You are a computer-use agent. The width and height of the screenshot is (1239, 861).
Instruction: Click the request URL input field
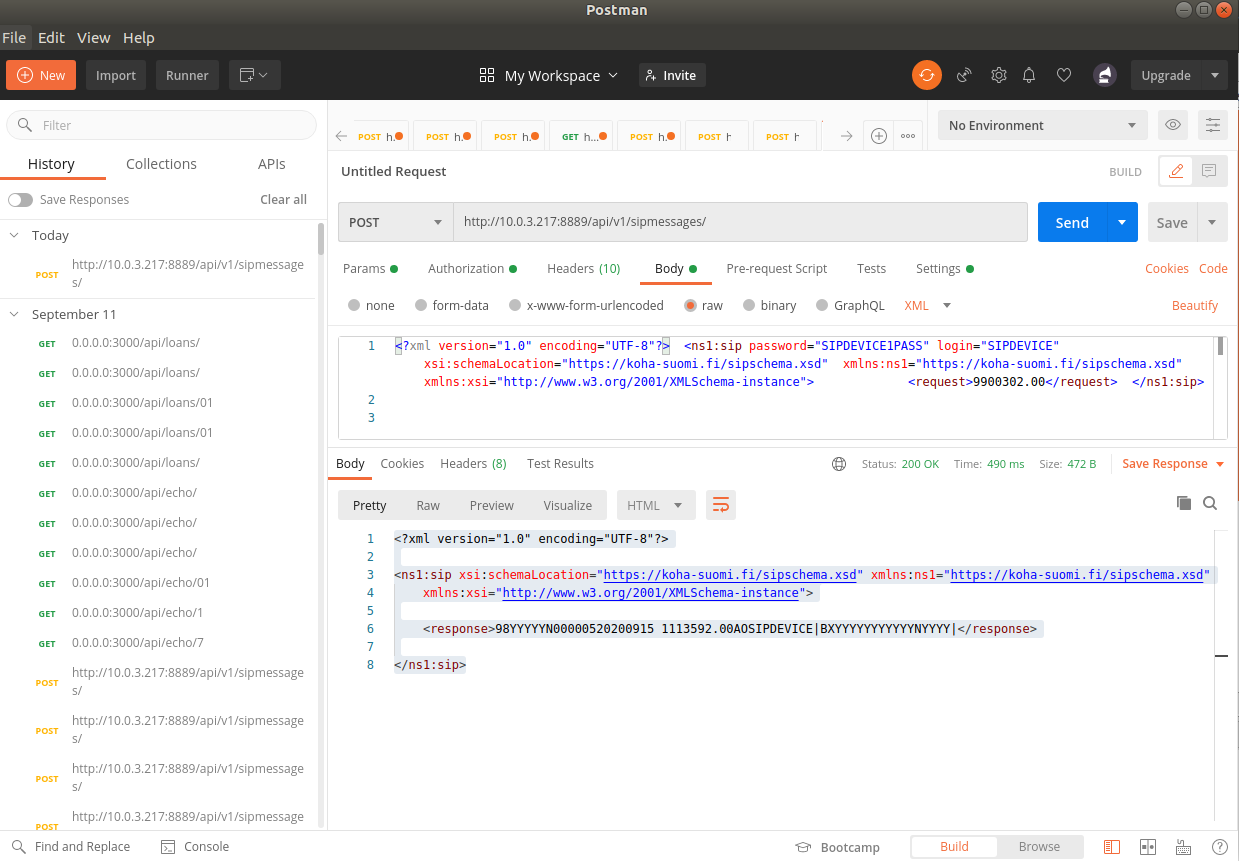[x=740, y=222]
